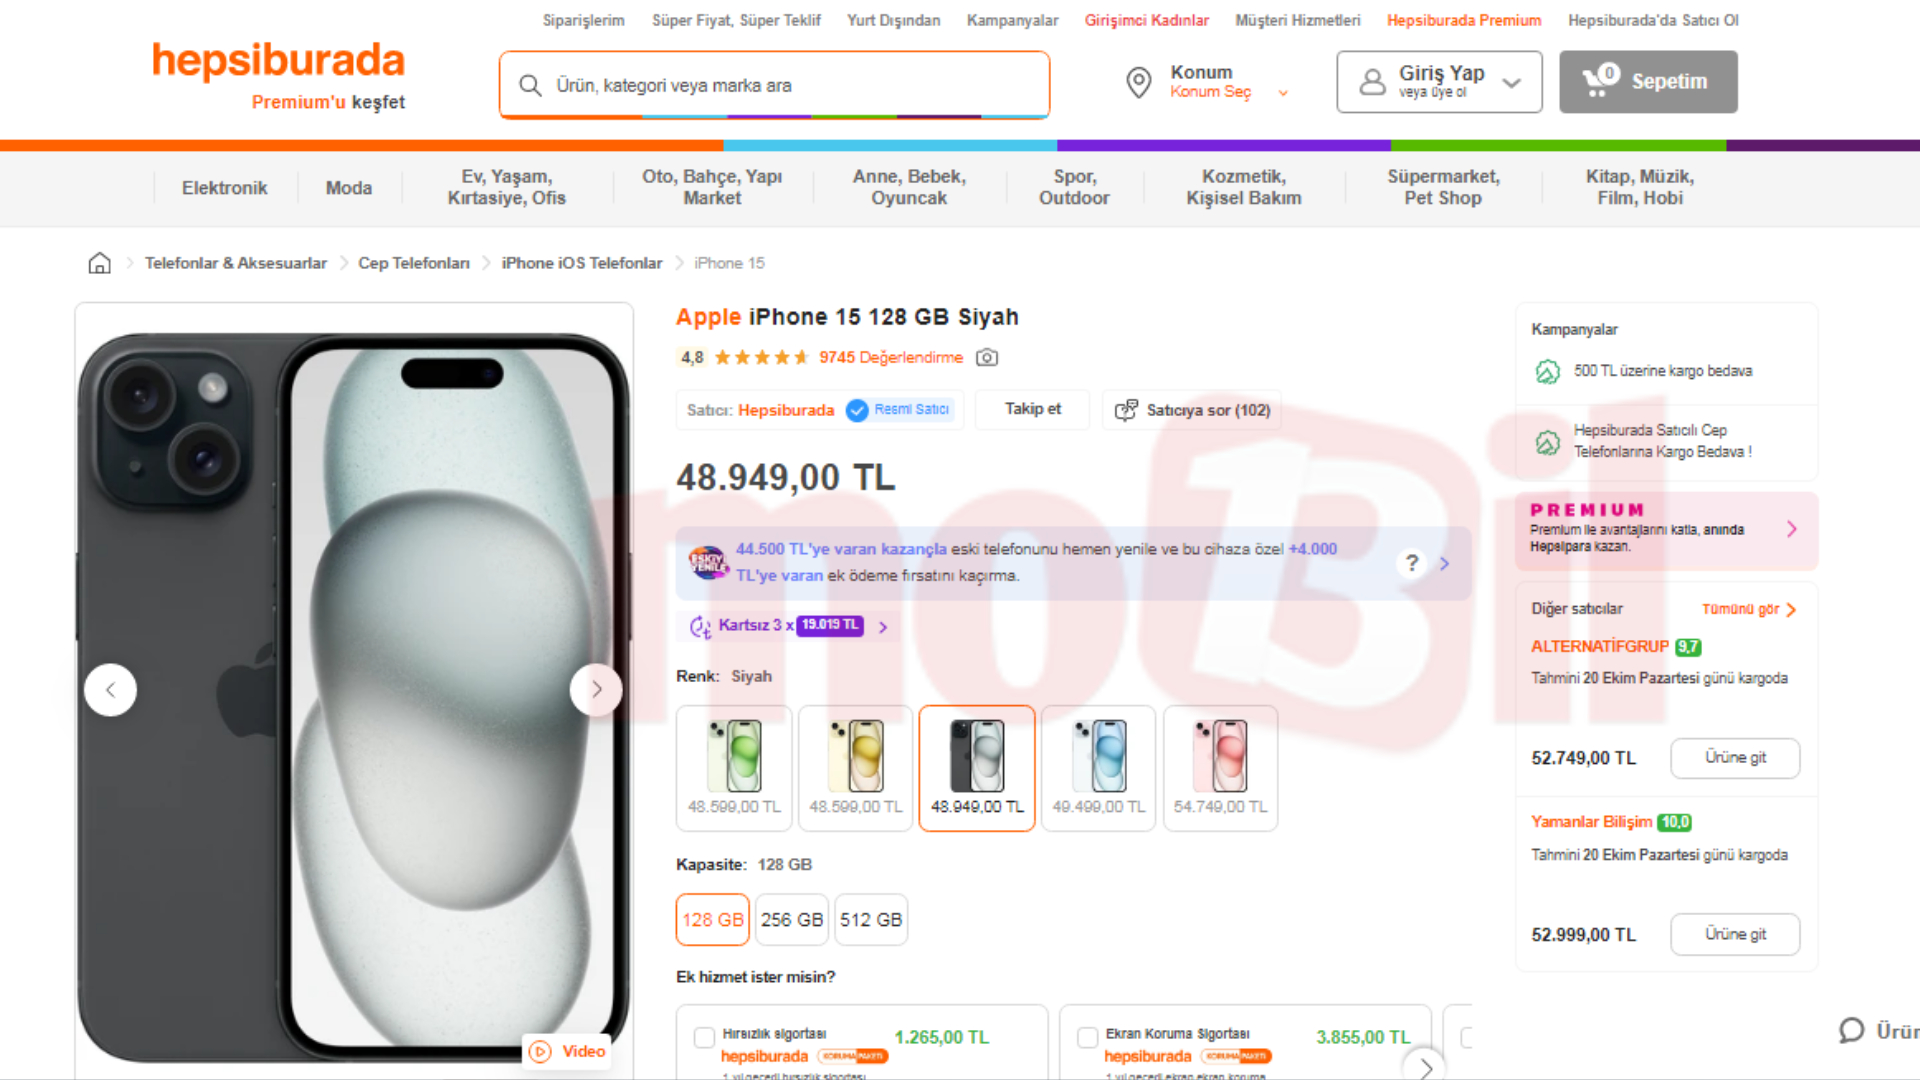Check the Hırsızlık sigortası checkbox
Screen dimensions: 1920x1080
coord(704,1038)
